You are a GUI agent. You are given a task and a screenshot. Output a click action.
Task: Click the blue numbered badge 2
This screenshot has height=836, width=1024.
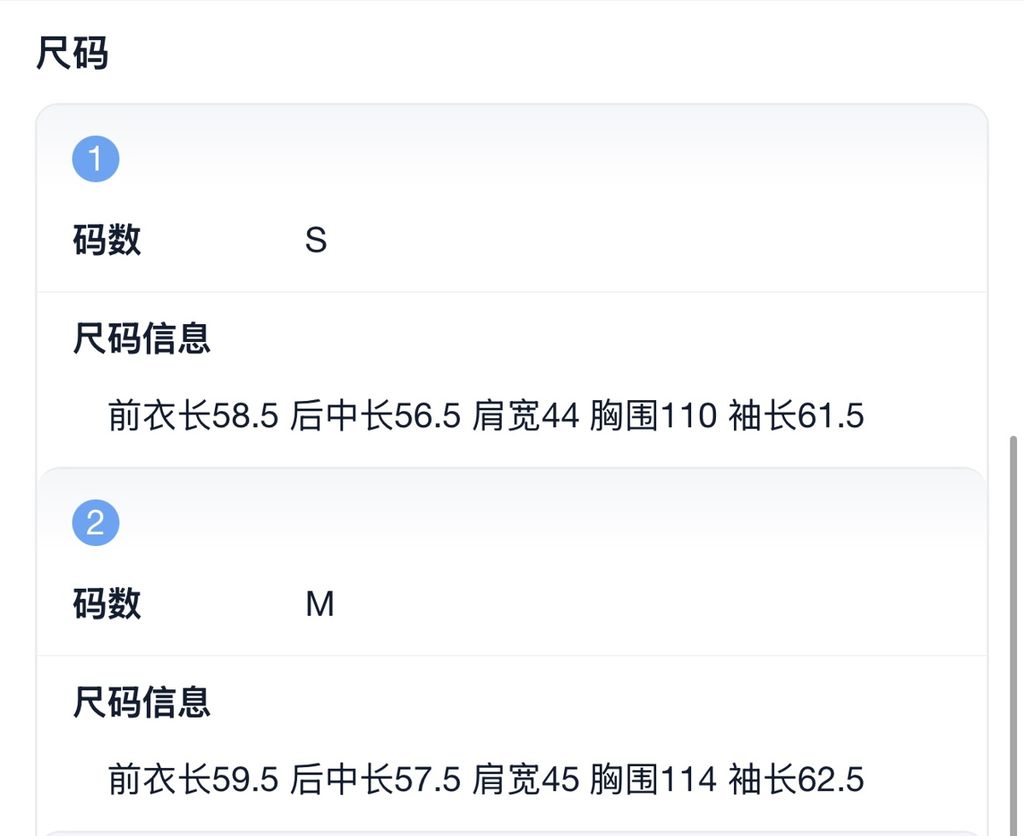95,521
